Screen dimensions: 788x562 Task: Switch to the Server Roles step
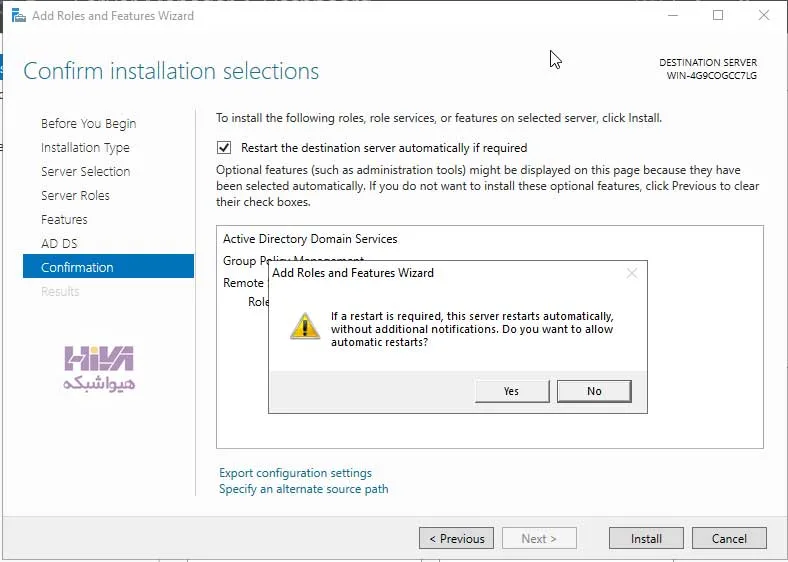pos(75,196)
